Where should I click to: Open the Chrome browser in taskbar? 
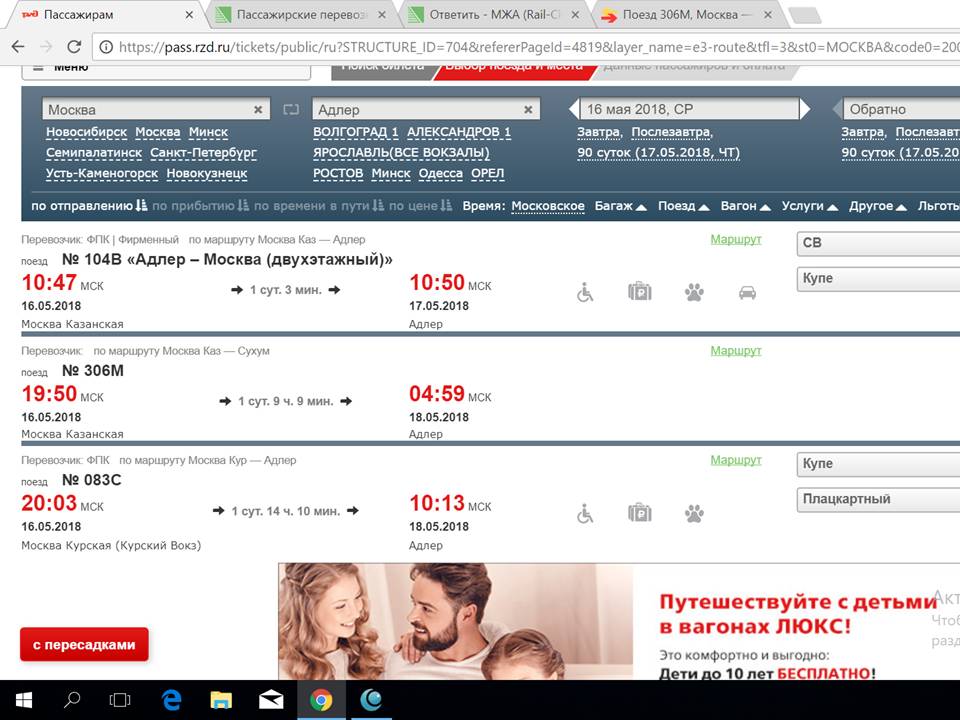pos(321,700)
